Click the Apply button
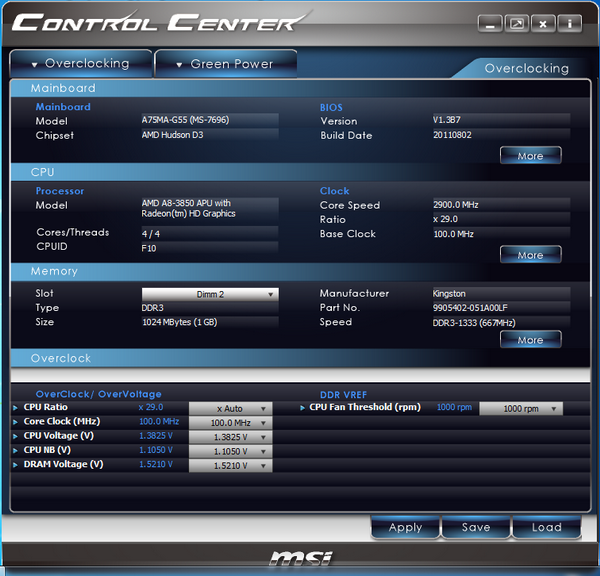This screenshot has width=600, height=576. pos(405,527)
